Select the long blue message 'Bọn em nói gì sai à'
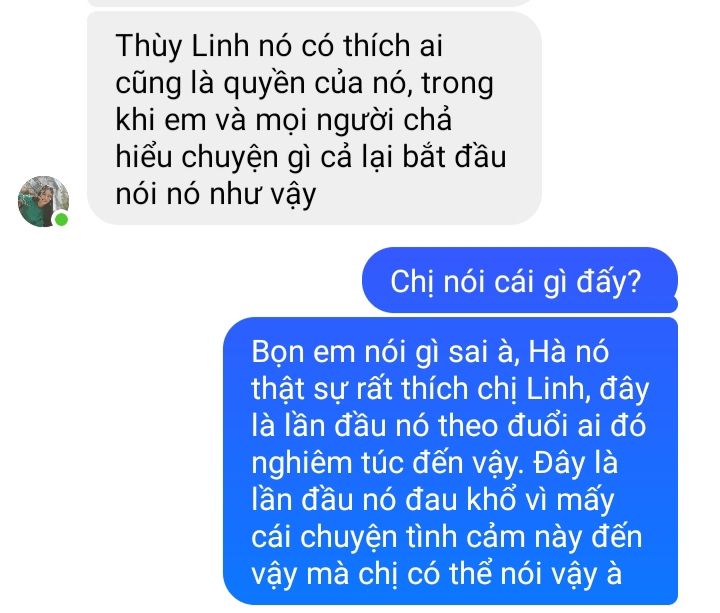Screen dimensions: 720x613 (450, 461)
